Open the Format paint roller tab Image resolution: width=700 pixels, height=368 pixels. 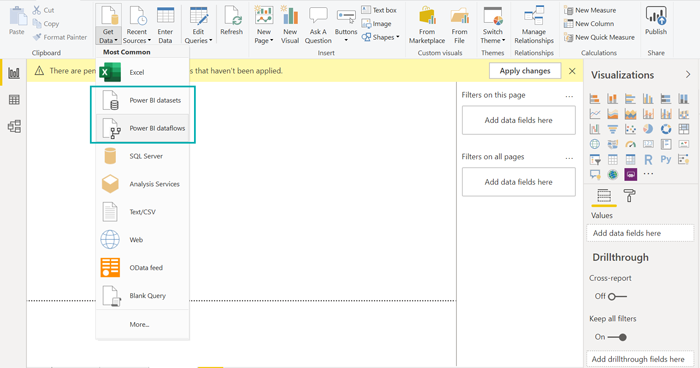pos(629,196)
